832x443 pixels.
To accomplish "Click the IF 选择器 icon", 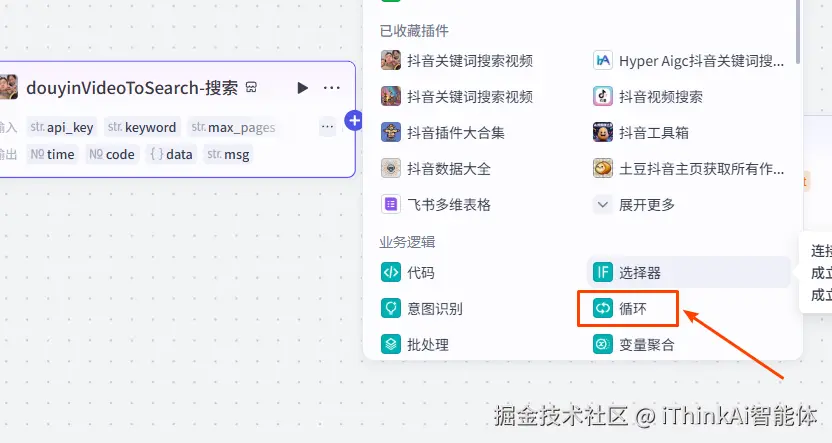I will pyautogui.click(x=603, y=273).
